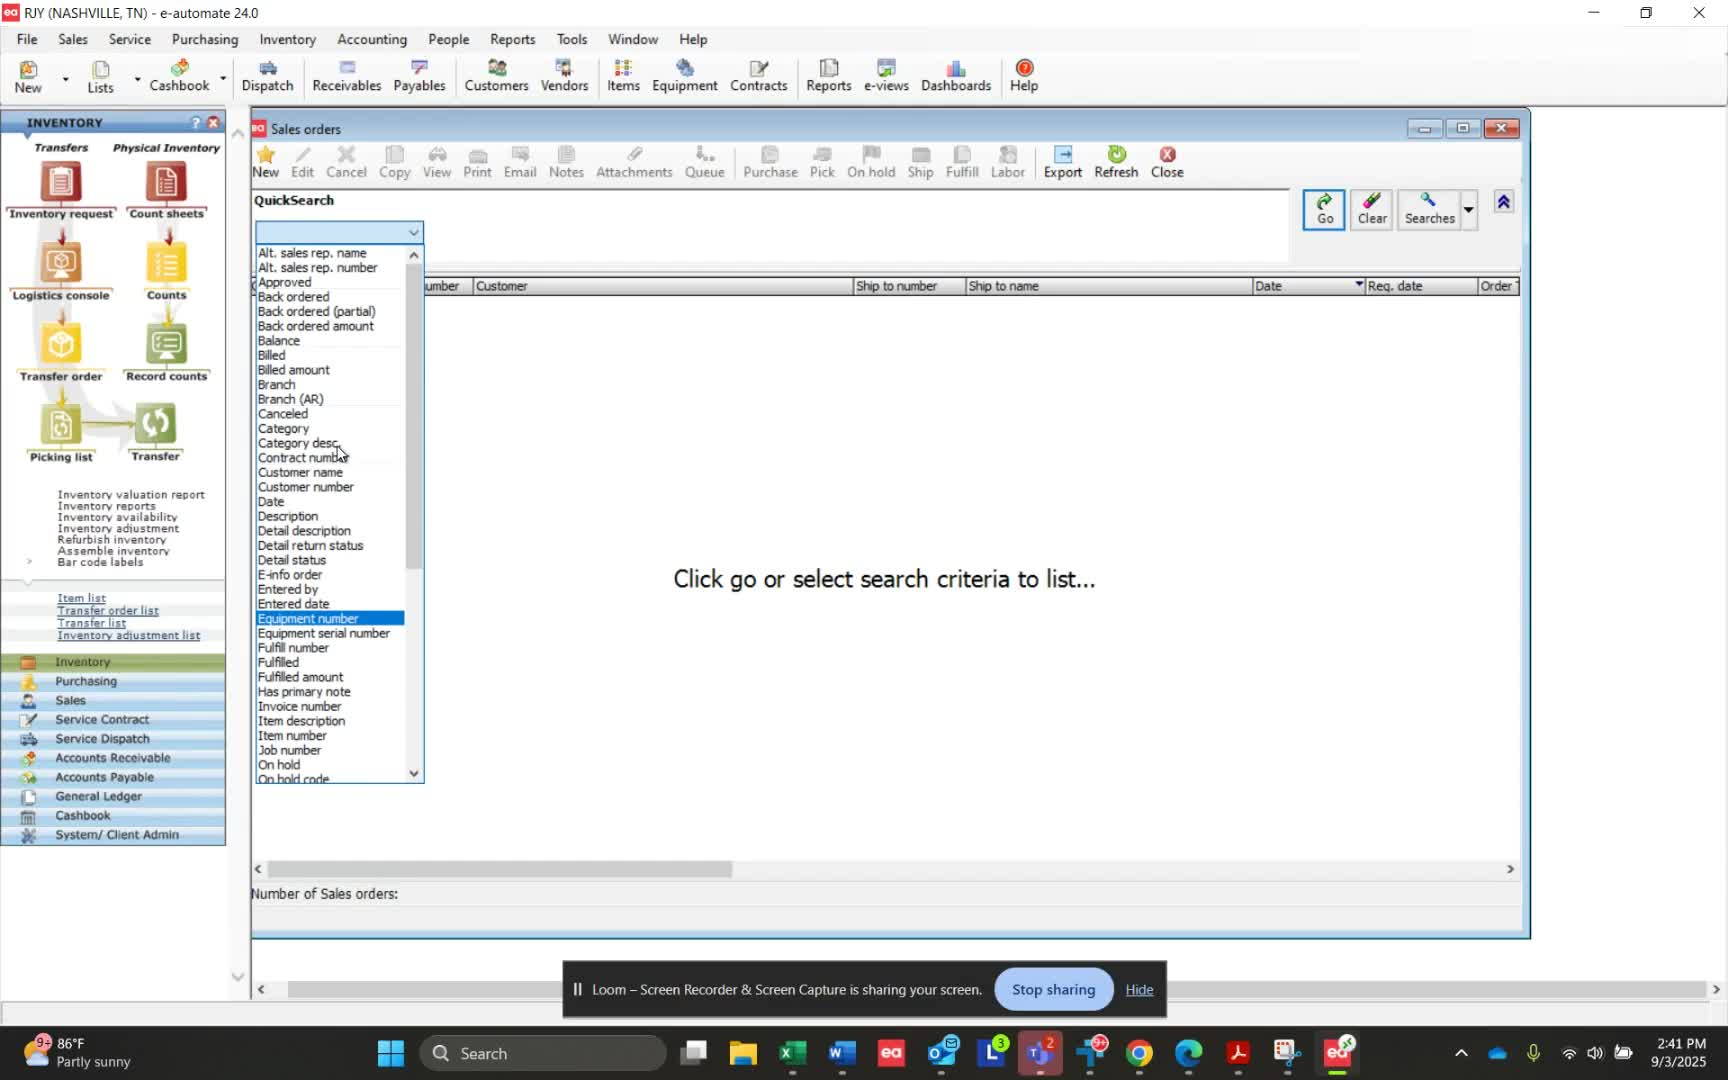Click the dropdown list scrollbar down arrow

tap(414, 773)
